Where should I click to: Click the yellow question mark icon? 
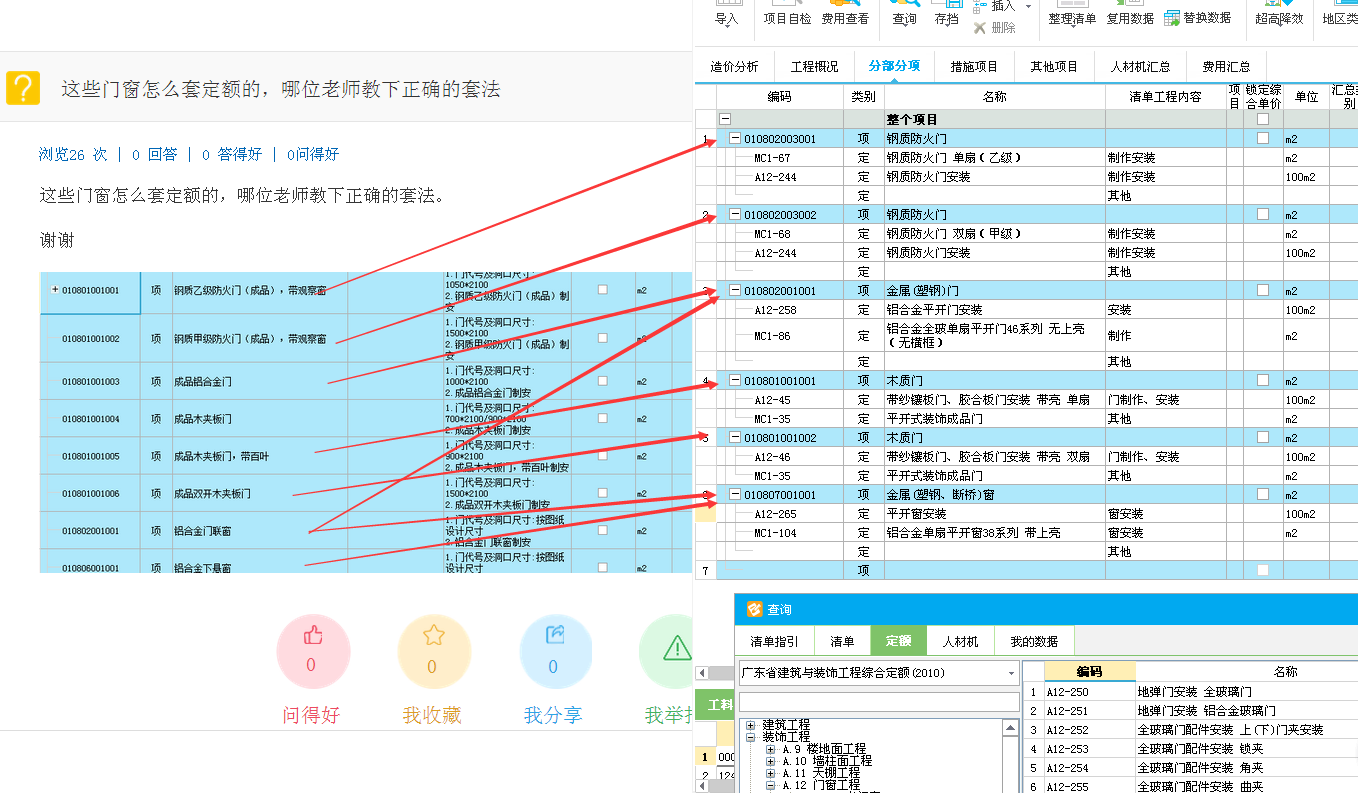click(x=23, y=88)
